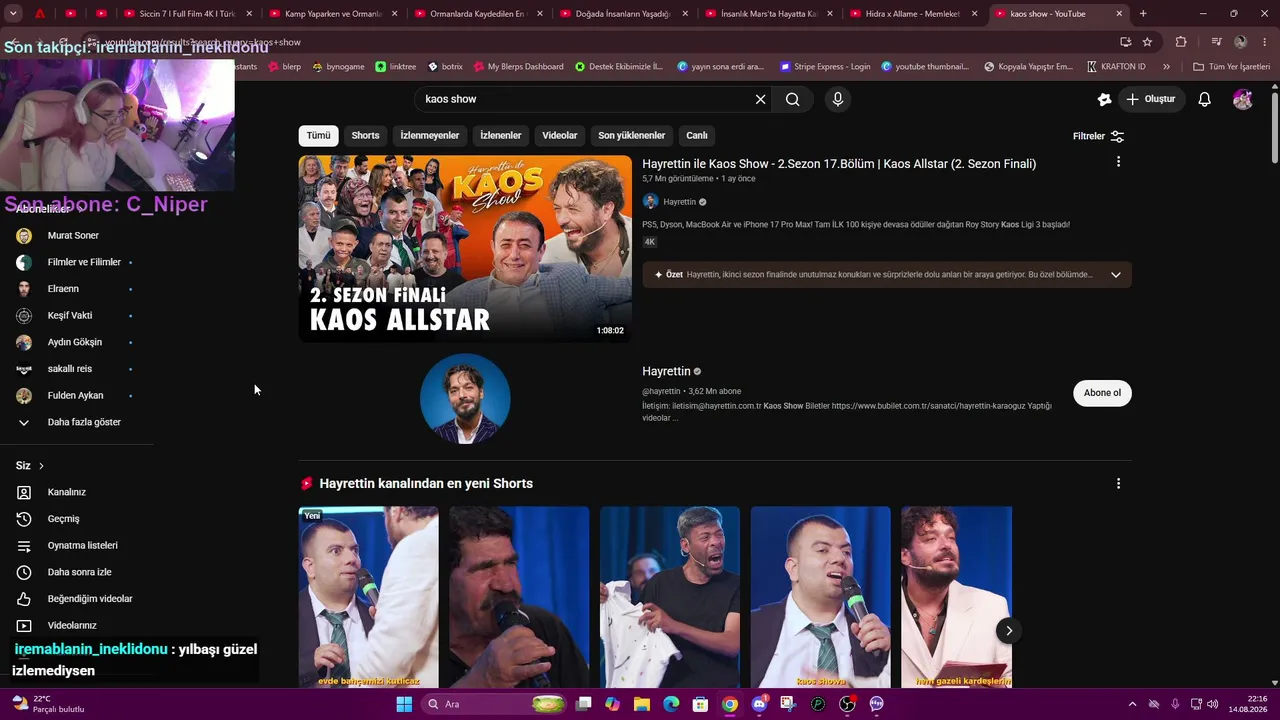Open sakallı reis subscription channel
Screen dimensions: 1280x720
pos(70,369)
